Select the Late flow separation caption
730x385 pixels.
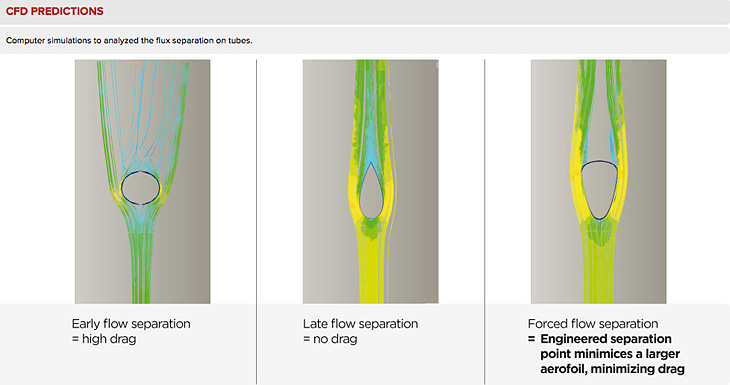click(360, 324)
